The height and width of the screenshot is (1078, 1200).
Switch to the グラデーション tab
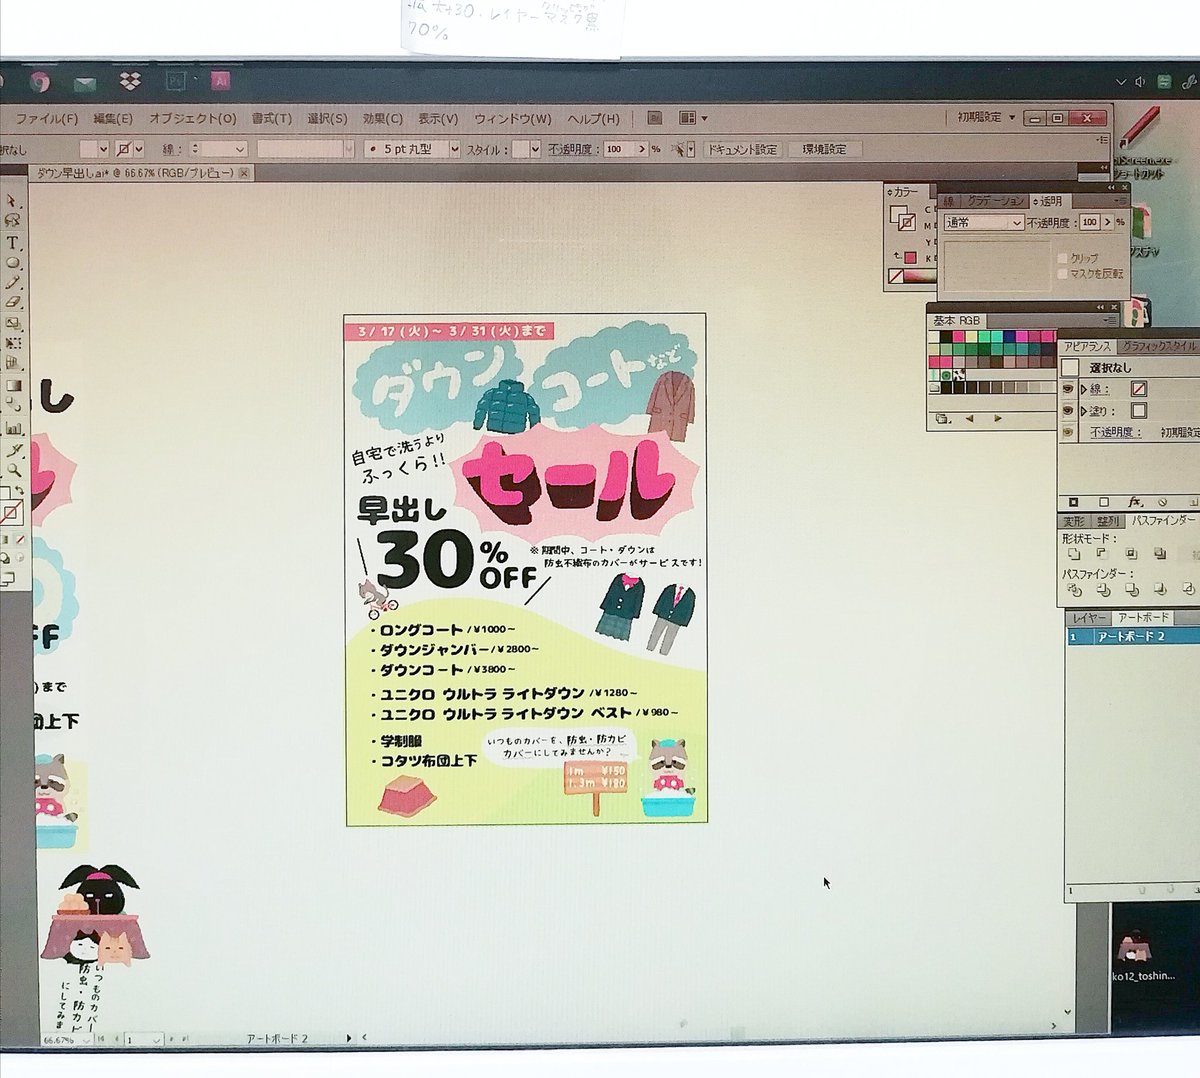coord(995,201)
